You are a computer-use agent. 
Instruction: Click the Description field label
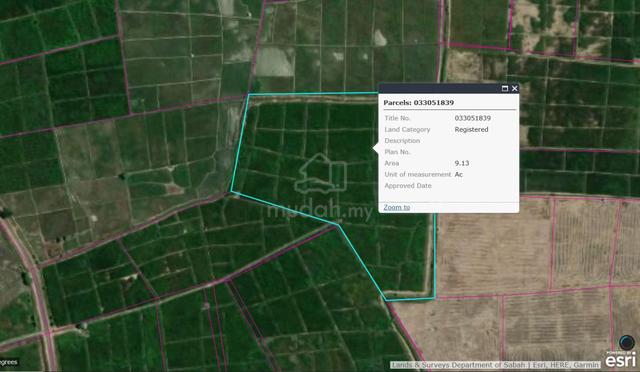coord(402,140)
